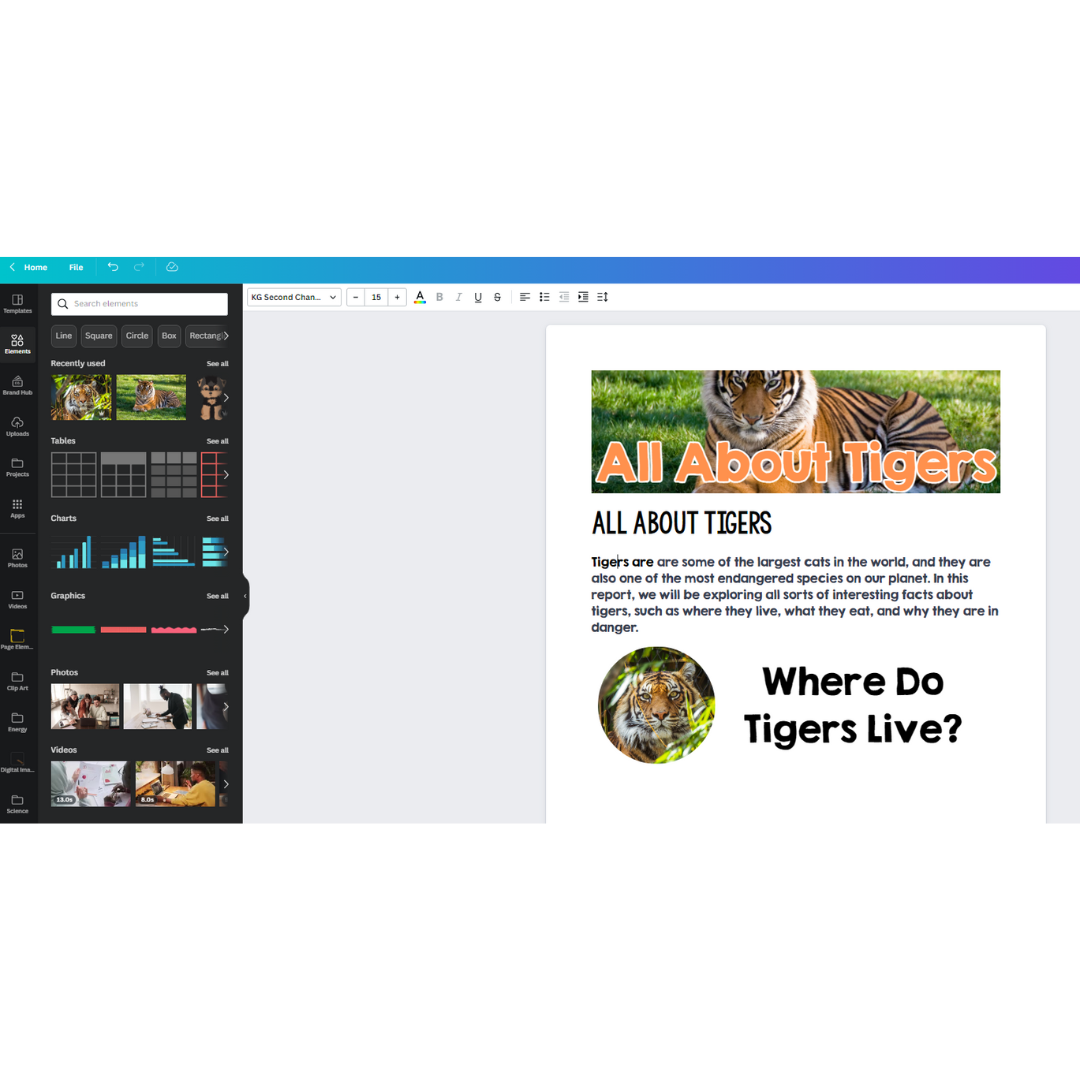Toggle underline formatting

[x=477, y=296]
